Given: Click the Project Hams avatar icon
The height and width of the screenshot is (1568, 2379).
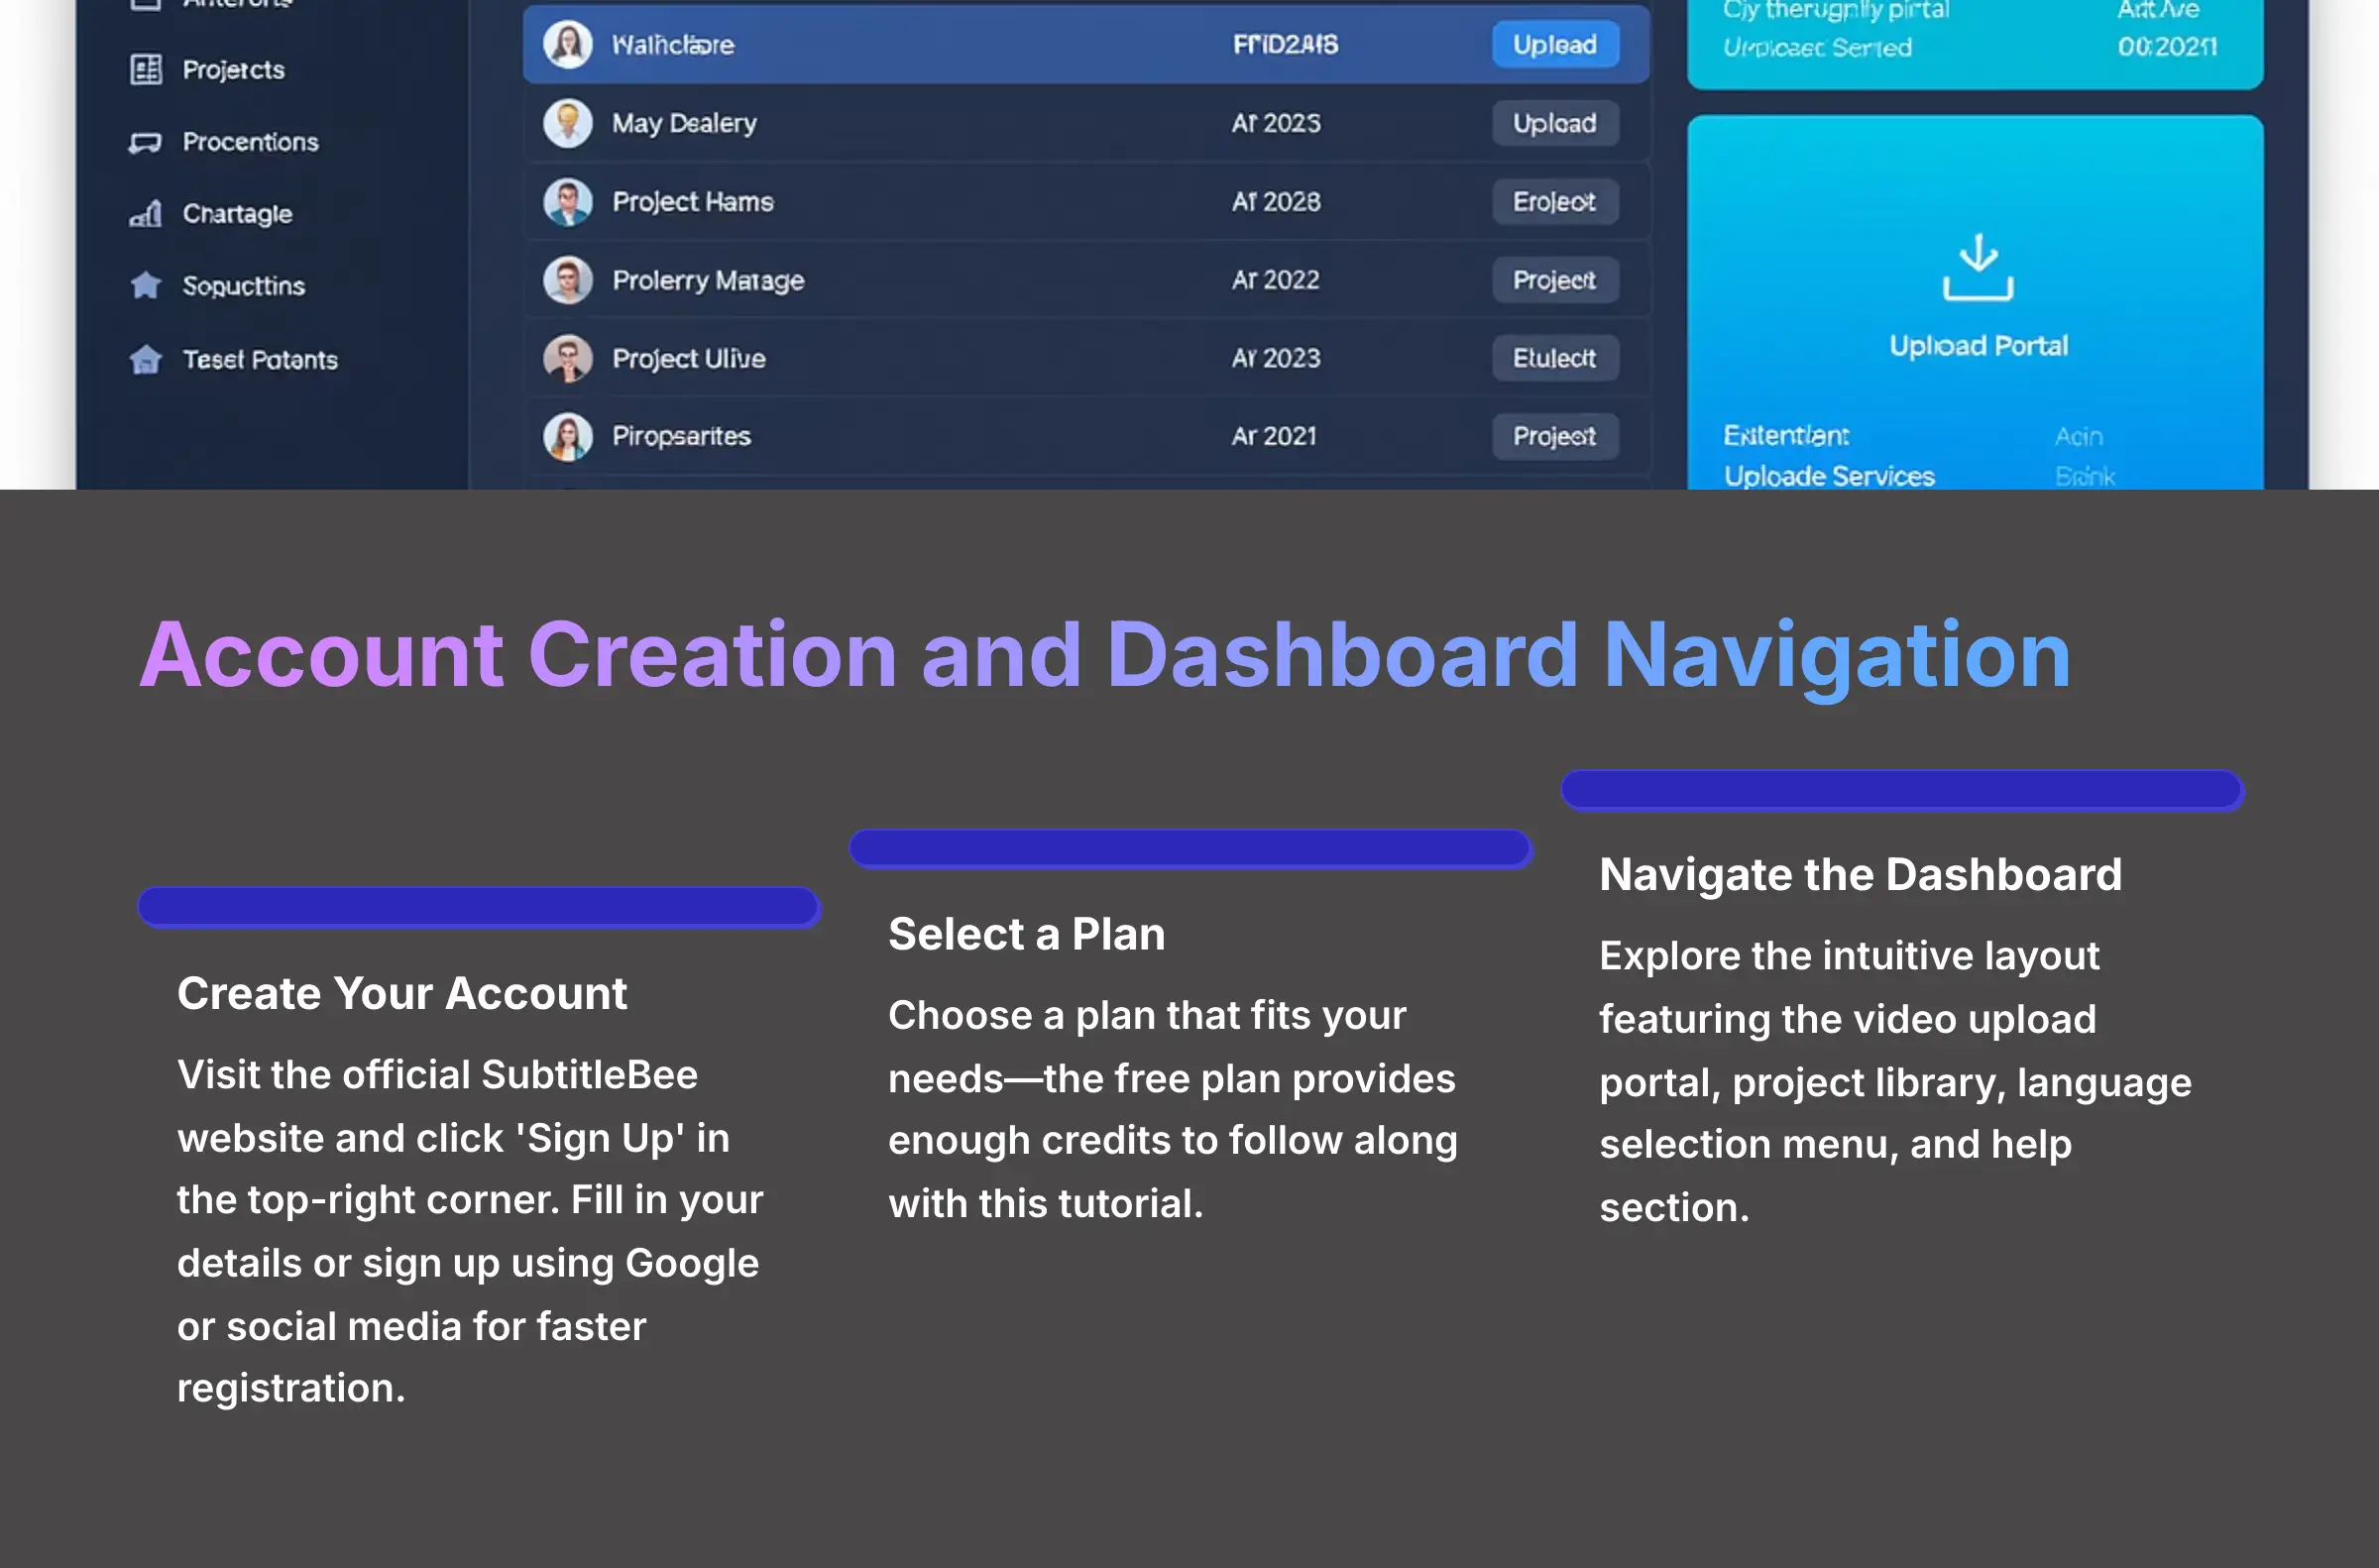Looking at the screenshot, I should pyautogui.click(x=568, y=201).
